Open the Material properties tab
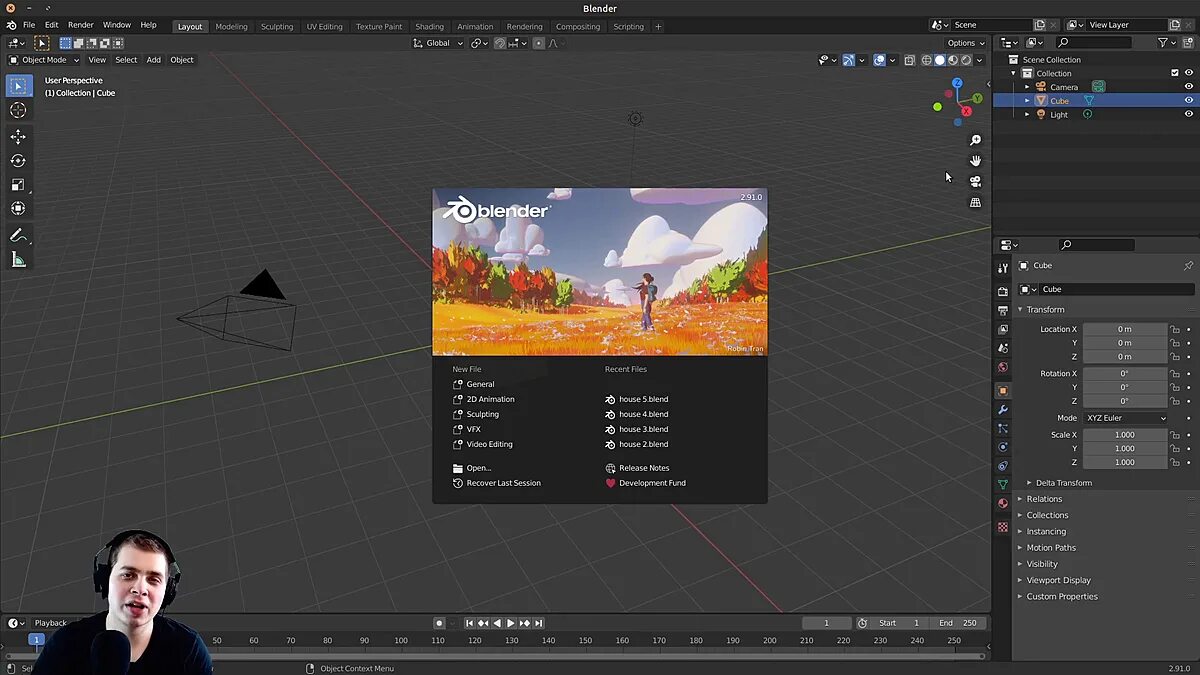The width and height of the screenshot is (1200, 675). tap(1003, 504)
